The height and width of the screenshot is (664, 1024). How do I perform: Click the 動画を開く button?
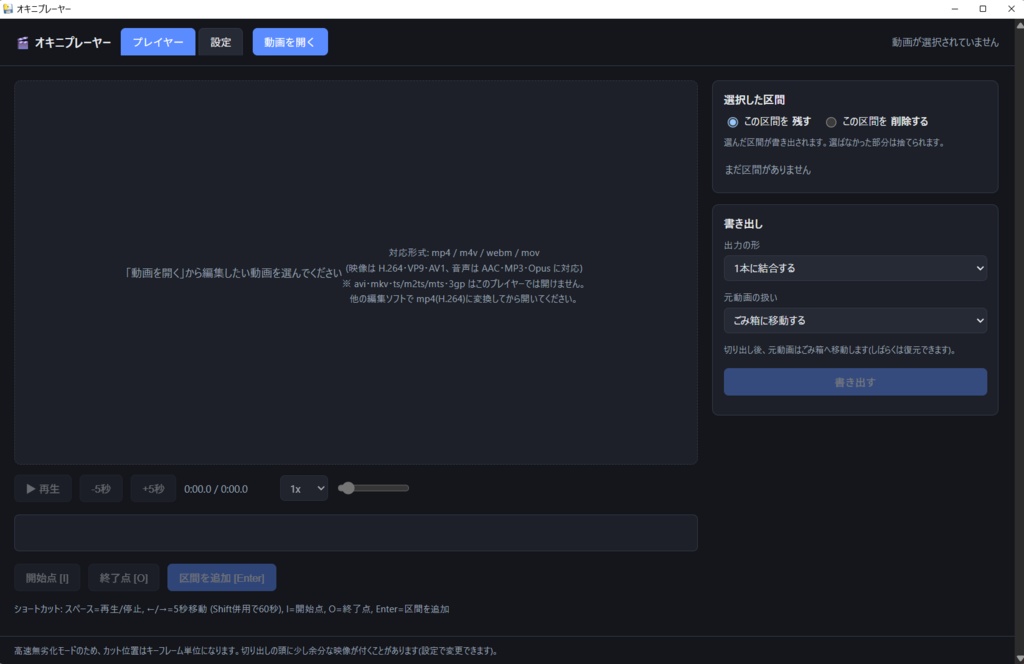[290, 42]
